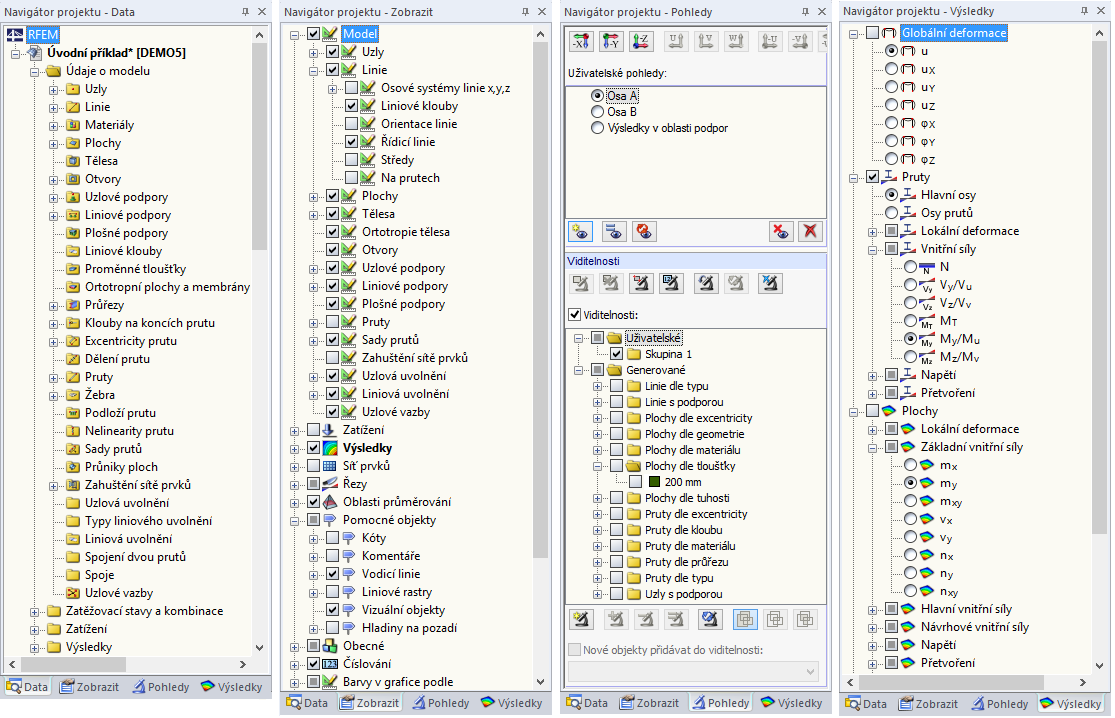Click the user view list eye icon
The image size is (1115, 718).
[x=613, y=231]
